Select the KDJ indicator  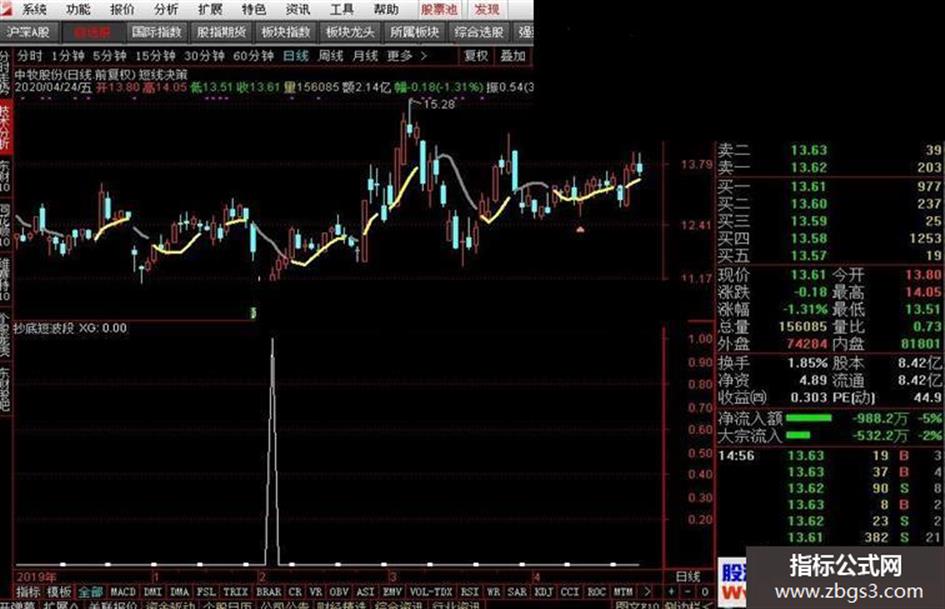point(544,592)
